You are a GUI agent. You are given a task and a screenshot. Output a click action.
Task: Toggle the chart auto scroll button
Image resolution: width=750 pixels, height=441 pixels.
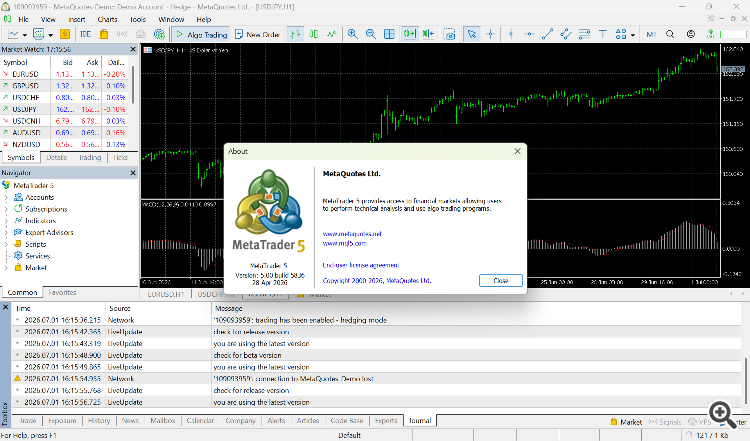410,34
